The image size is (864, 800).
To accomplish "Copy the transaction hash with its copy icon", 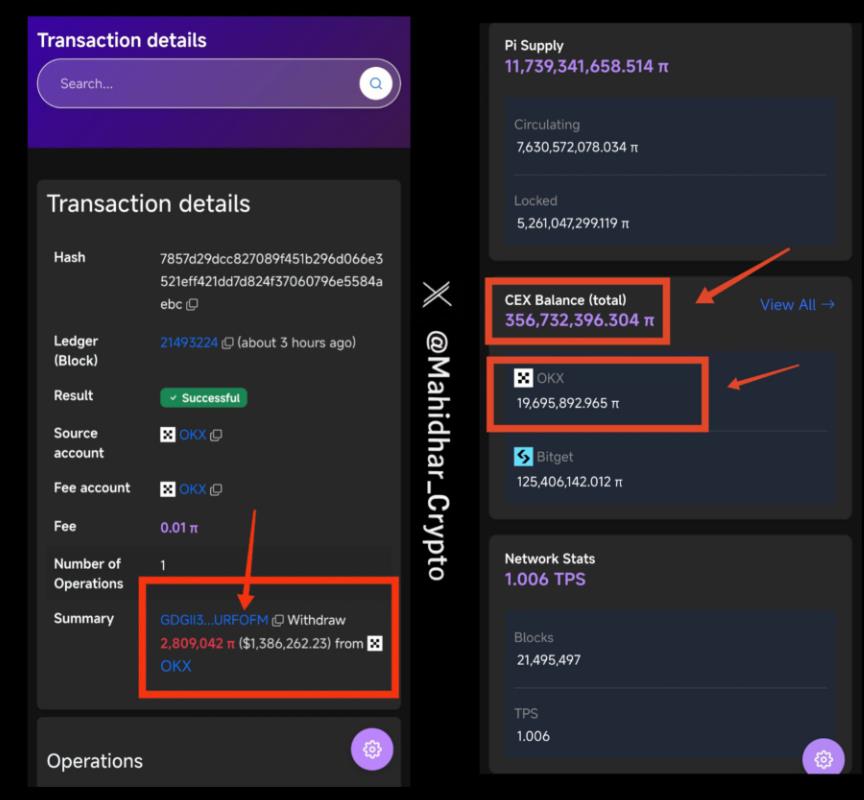I will coord(192,304).
